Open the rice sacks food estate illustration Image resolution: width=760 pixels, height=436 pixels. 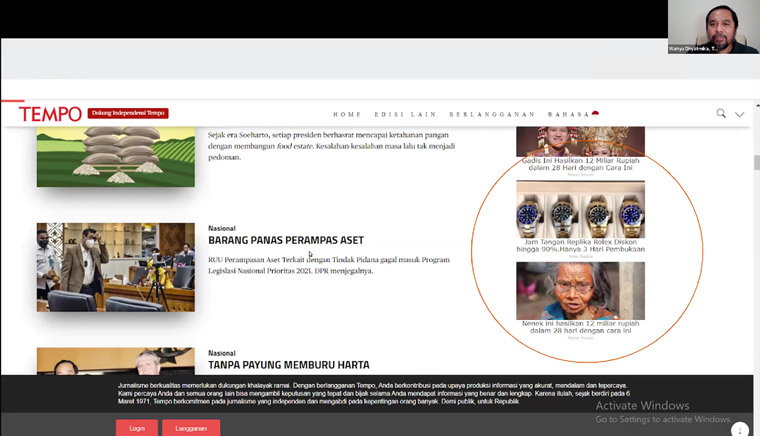(x=116, y=156)
